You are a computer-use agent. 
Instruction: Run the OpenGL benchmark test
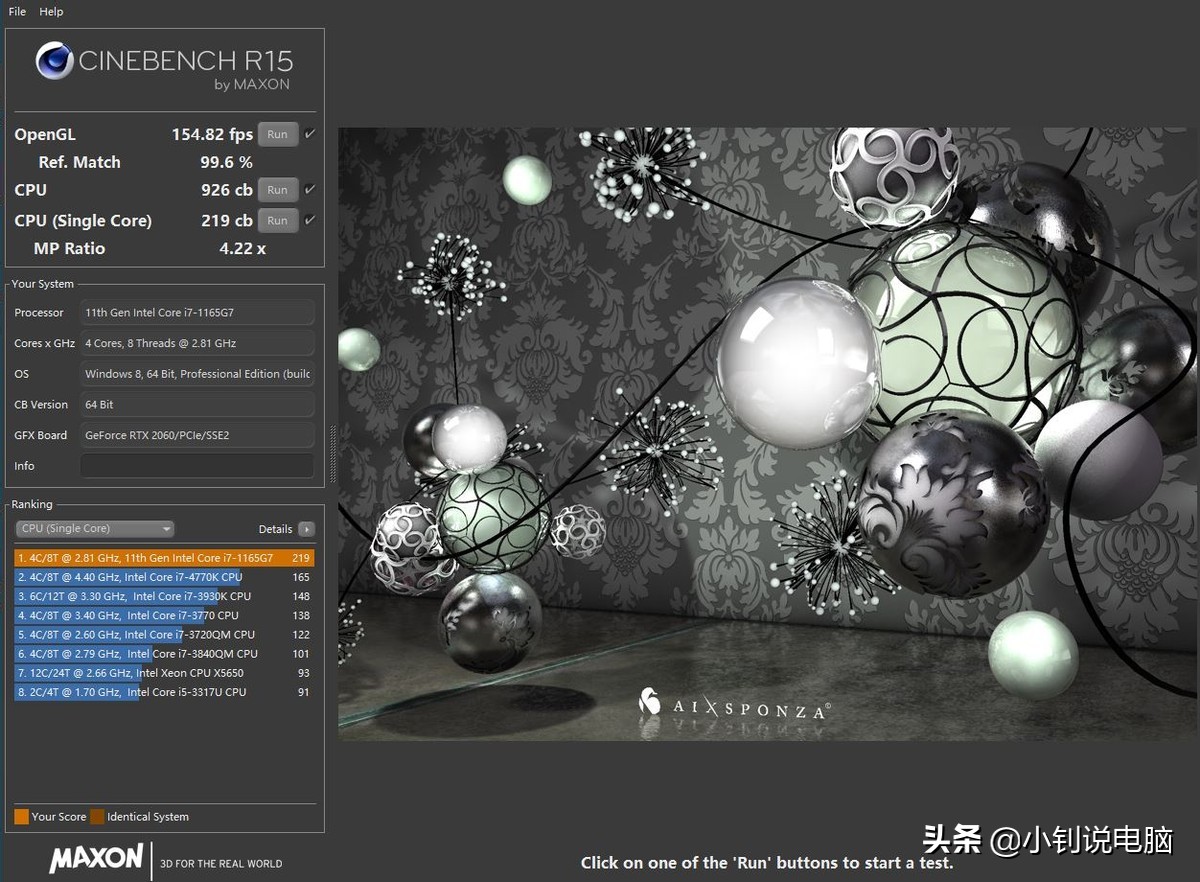pos(278,134)
